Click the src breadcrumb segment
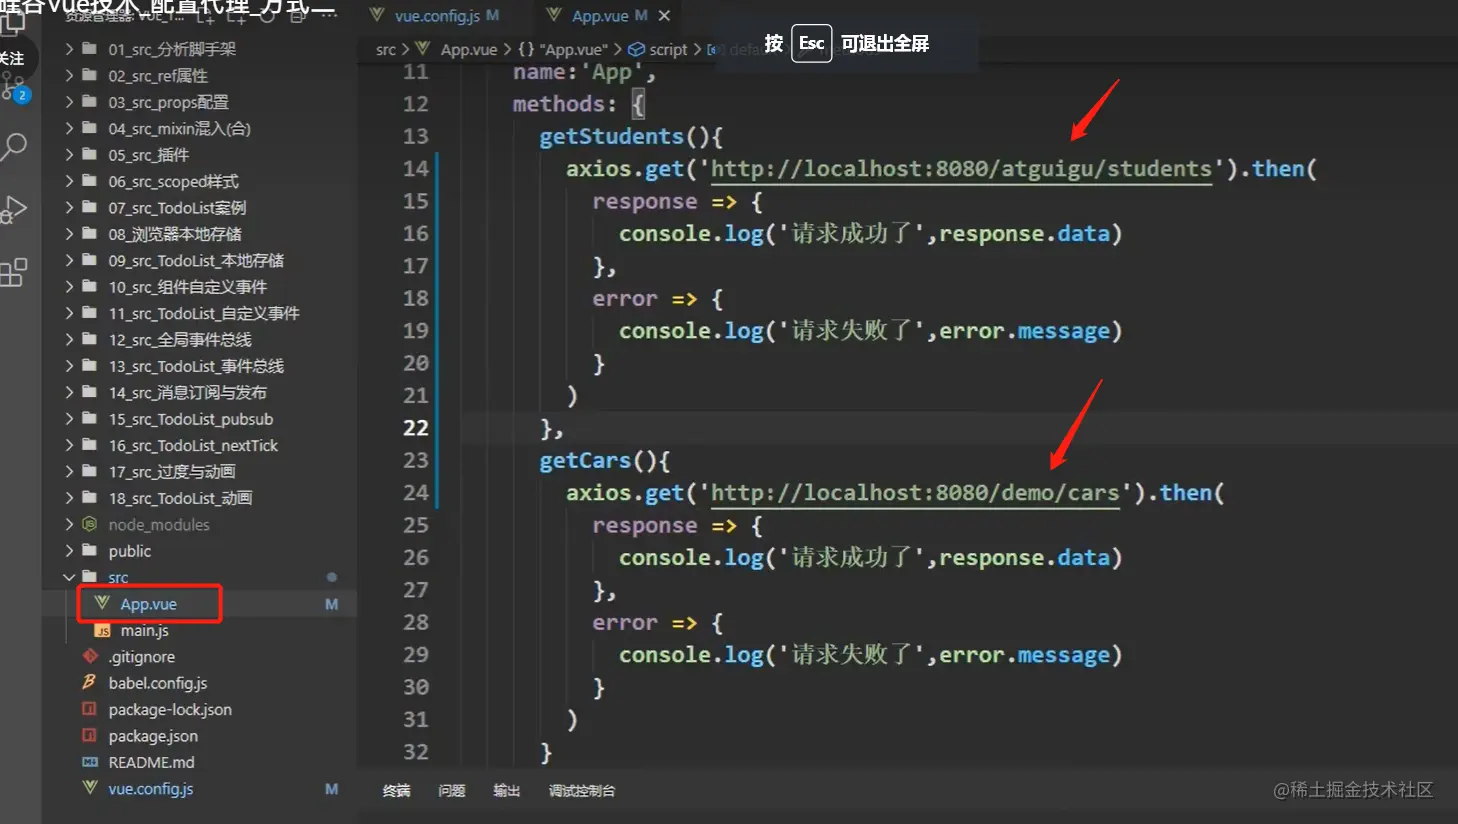 386,49
